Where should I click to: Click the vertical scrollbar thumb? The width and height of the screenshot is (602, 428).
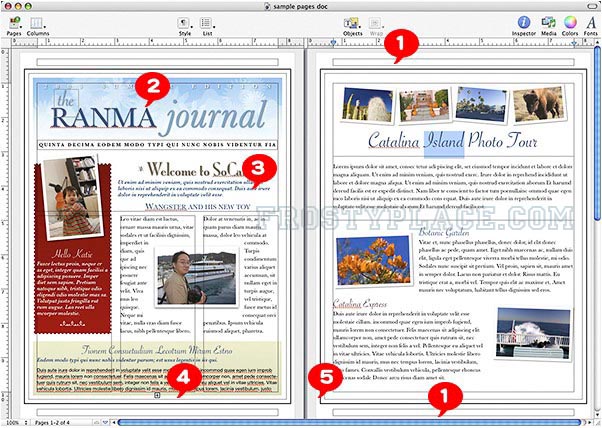click(597, 134)
